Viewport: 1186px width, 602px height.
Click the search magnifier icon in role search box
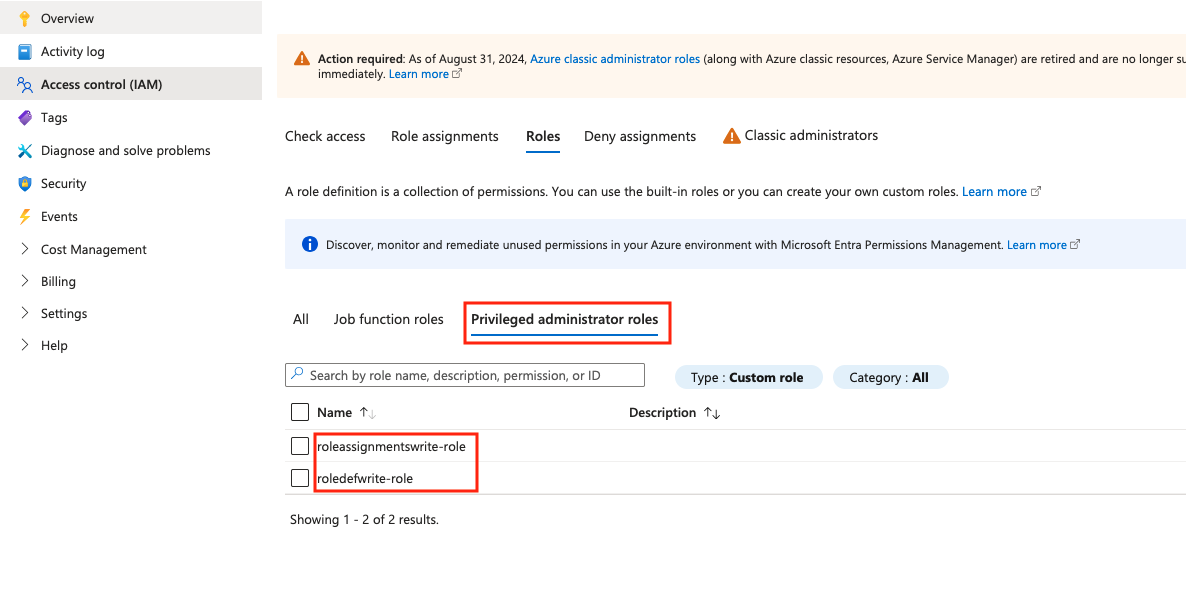click(x=297, y=374)
